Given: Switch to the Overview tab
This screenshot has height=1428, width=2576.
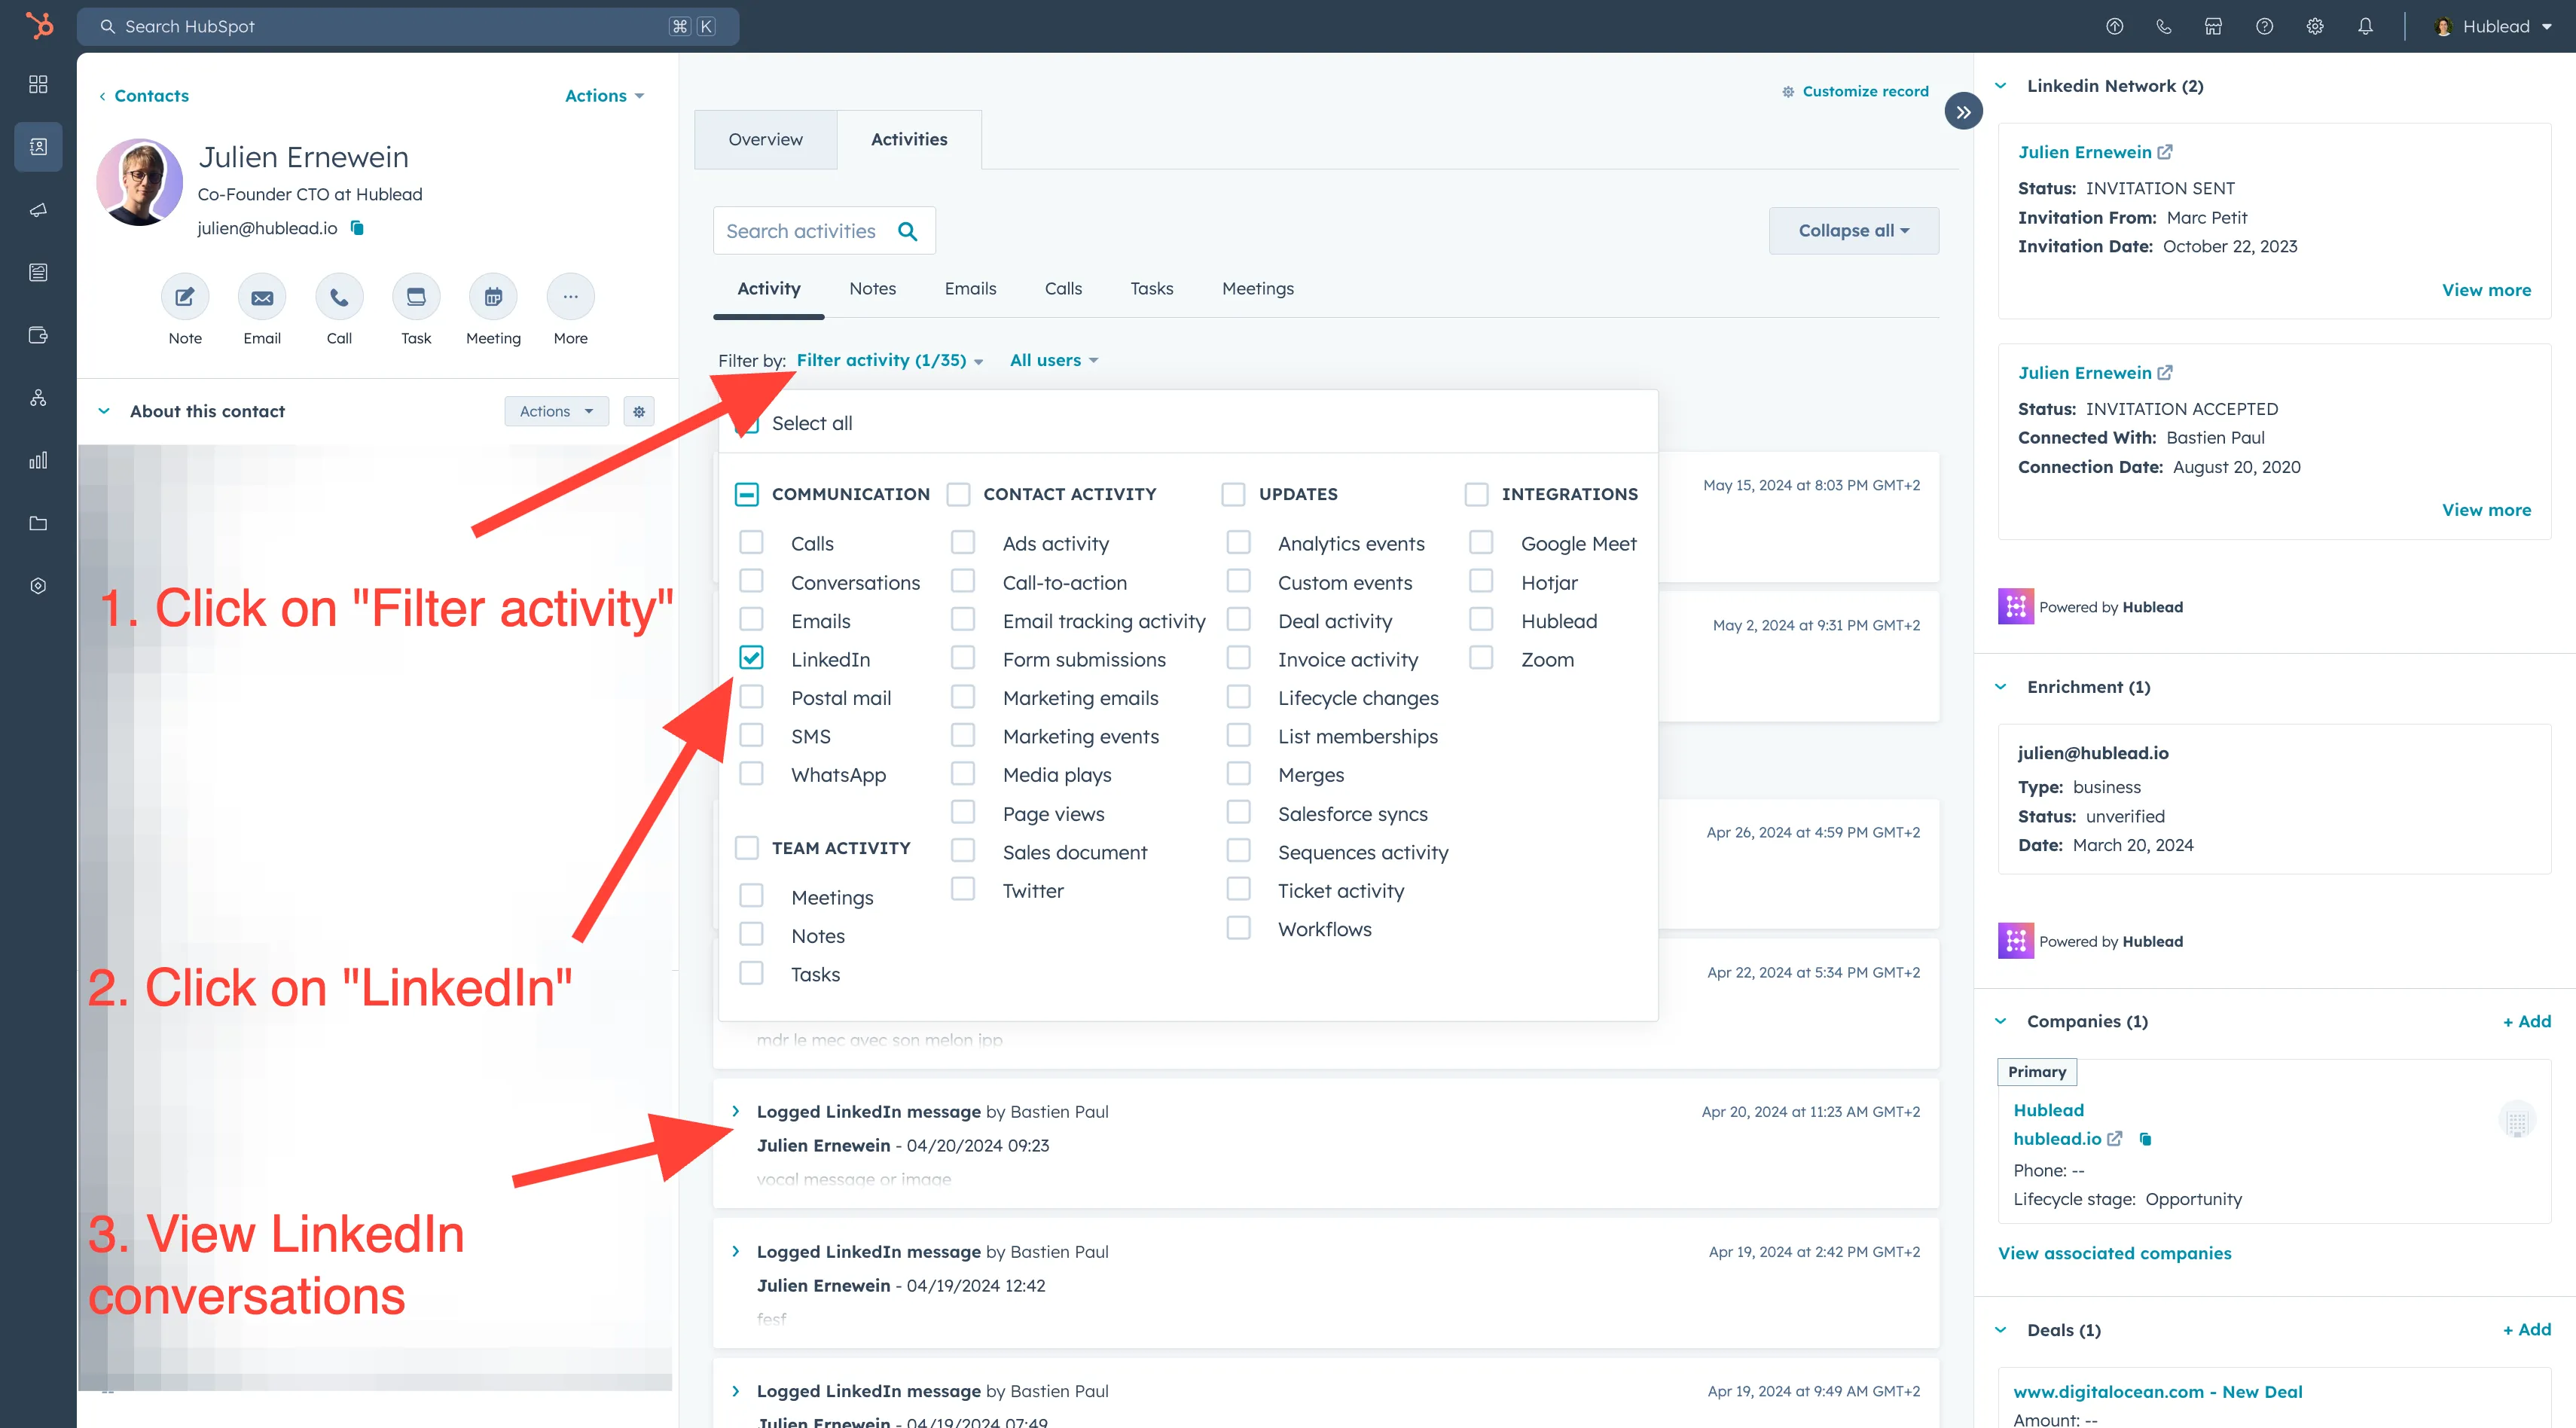Looking at the screenshot, I should point(765,140).
